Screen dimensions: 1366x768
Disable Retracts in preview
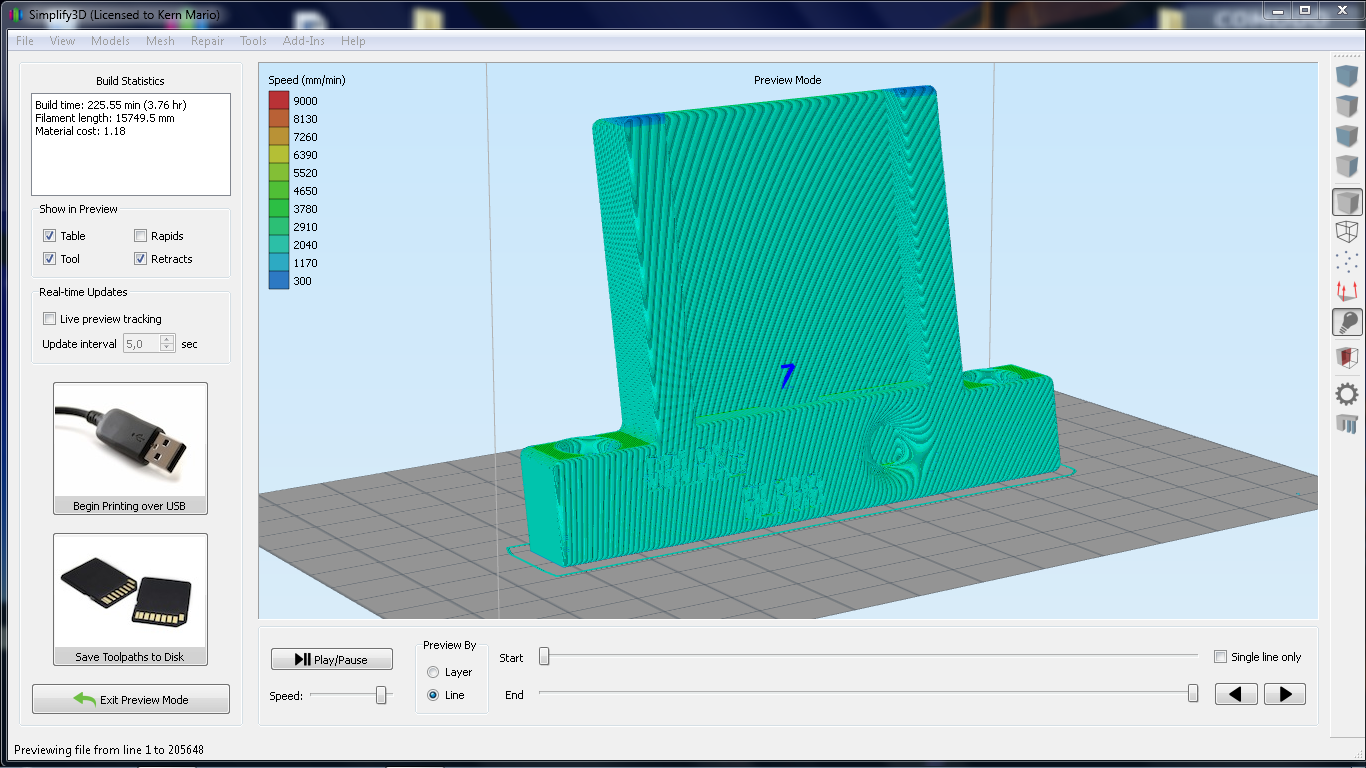(141, 259)
